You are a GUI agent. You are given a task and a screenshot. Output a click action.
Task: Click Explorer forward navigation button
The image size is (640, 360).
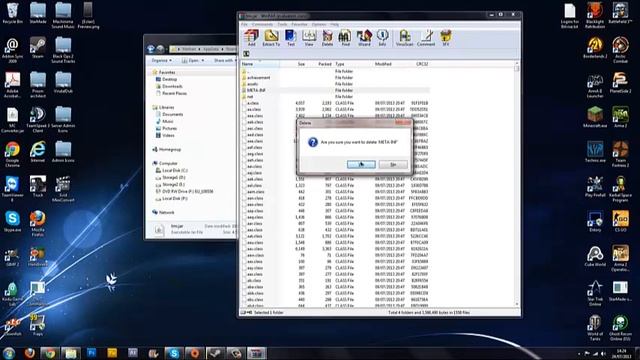click(160, 49)
